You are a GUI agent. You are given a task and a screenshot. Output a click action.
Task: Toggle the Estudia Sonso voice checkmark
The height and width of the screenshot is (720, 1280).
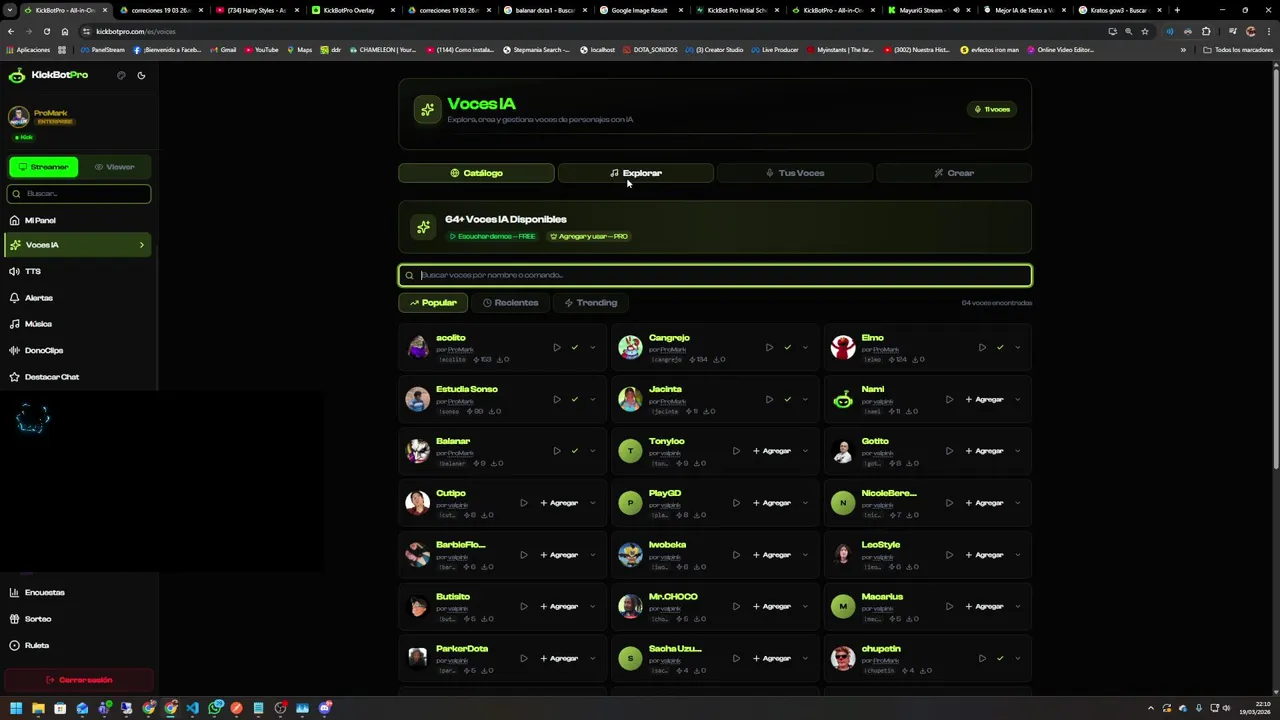point(575,399)
